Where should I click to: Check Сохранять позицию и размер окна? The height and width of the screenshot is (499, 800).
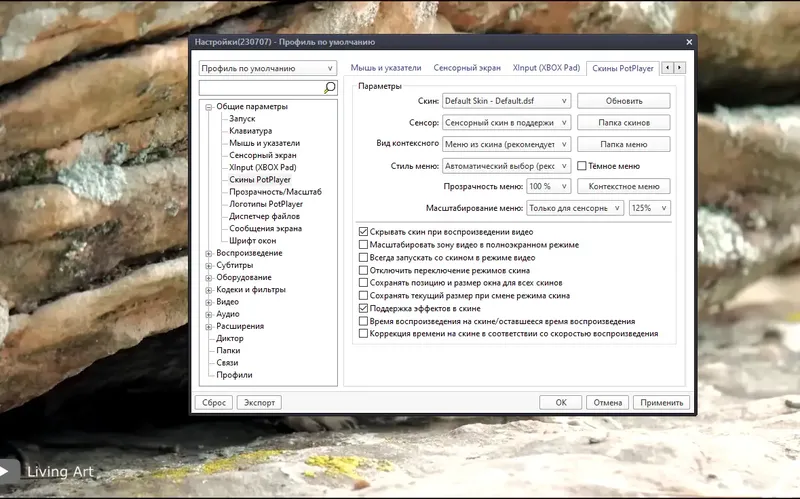coord(363,283)
